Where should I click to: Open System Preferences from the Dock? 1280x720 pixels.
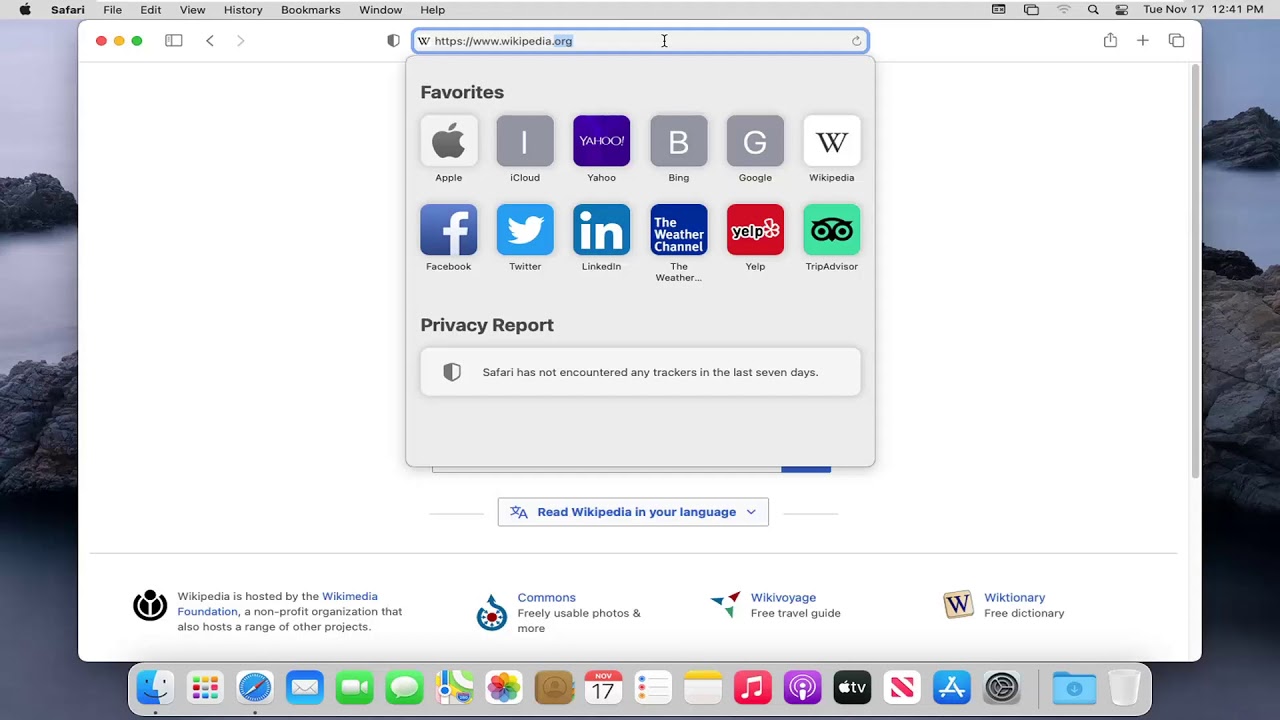click(1002, 688)
